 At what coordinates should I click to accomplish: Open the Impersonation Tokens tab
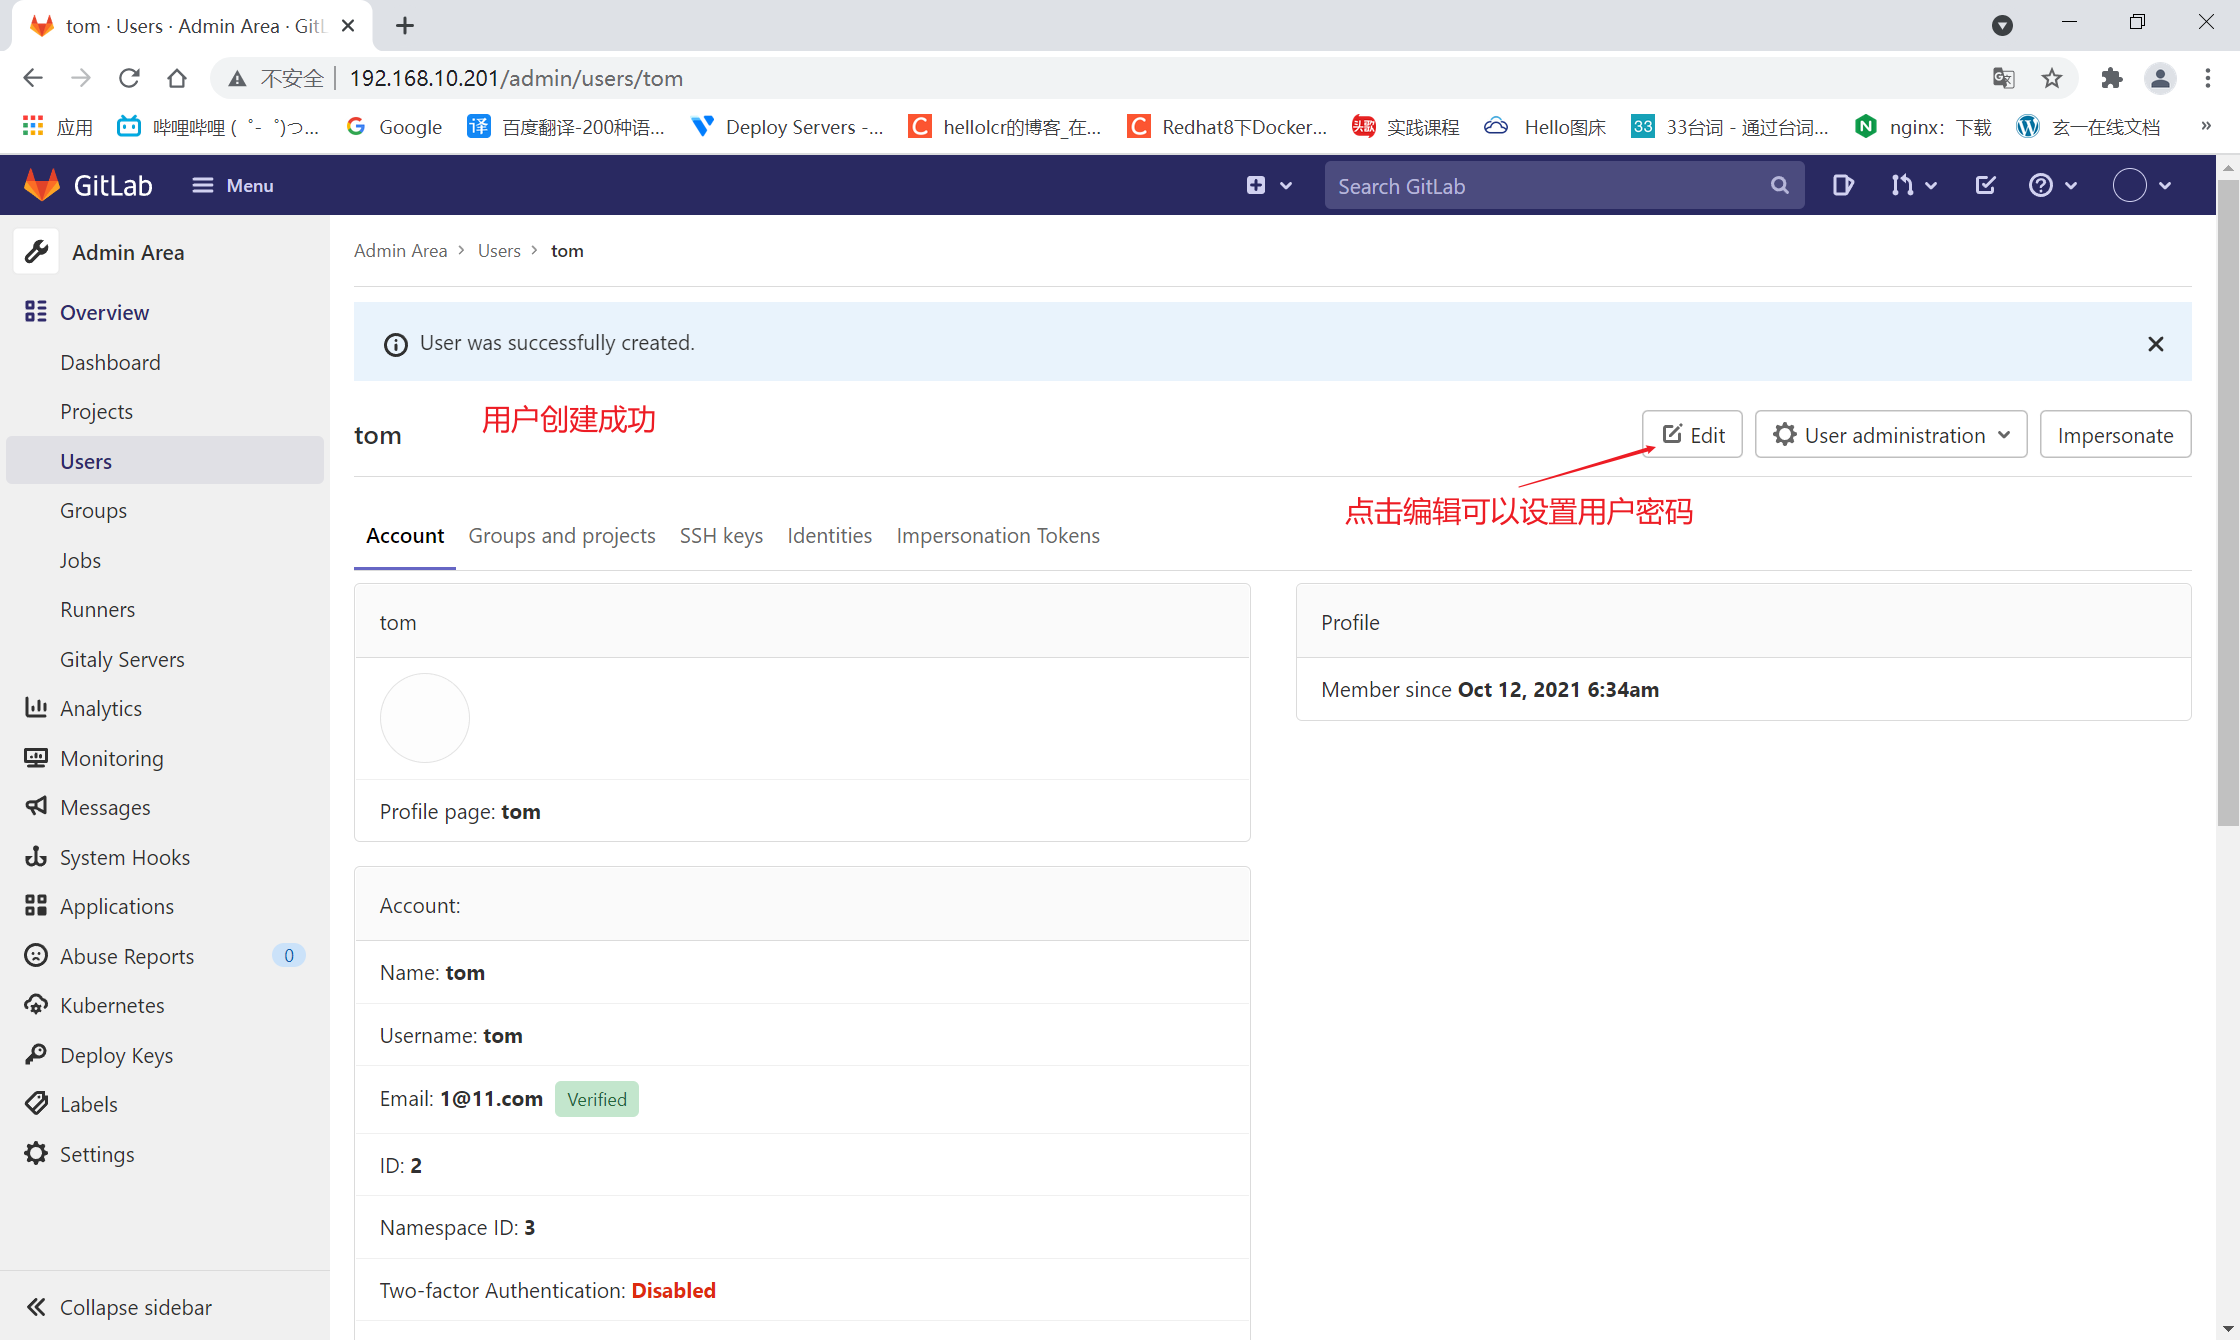pos(998,535)
